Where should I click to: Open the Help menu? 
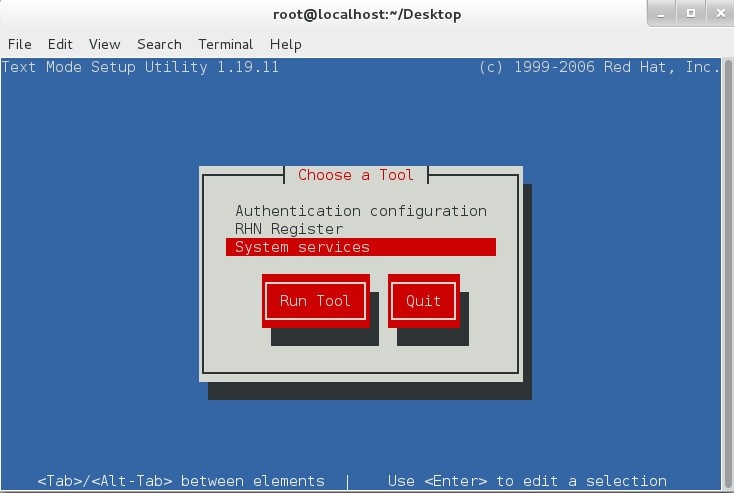(x=285, y=44)
